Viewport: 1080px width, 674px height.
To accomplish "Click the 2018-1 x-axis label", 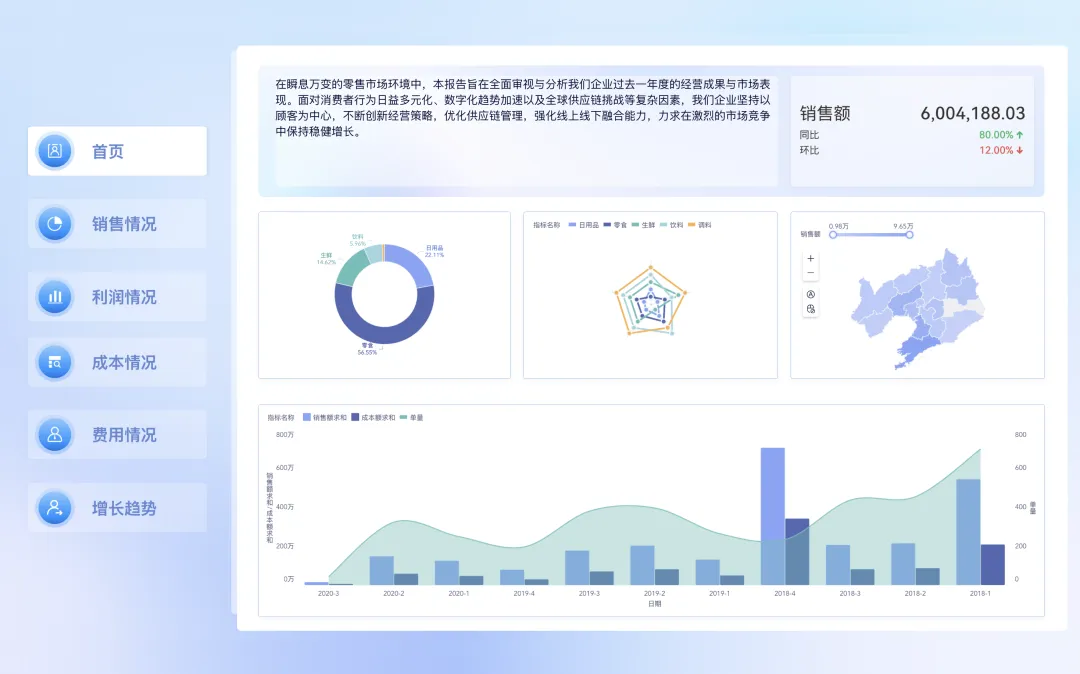I will point(980,593).
